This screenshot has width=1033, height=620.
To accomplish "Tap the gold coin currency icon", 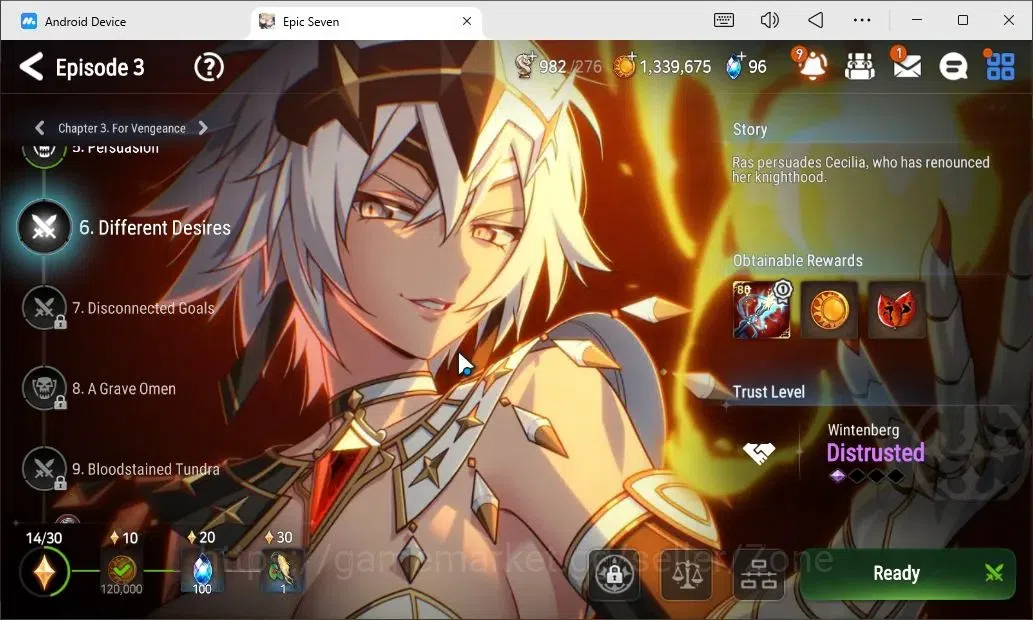I will (624, 65).
